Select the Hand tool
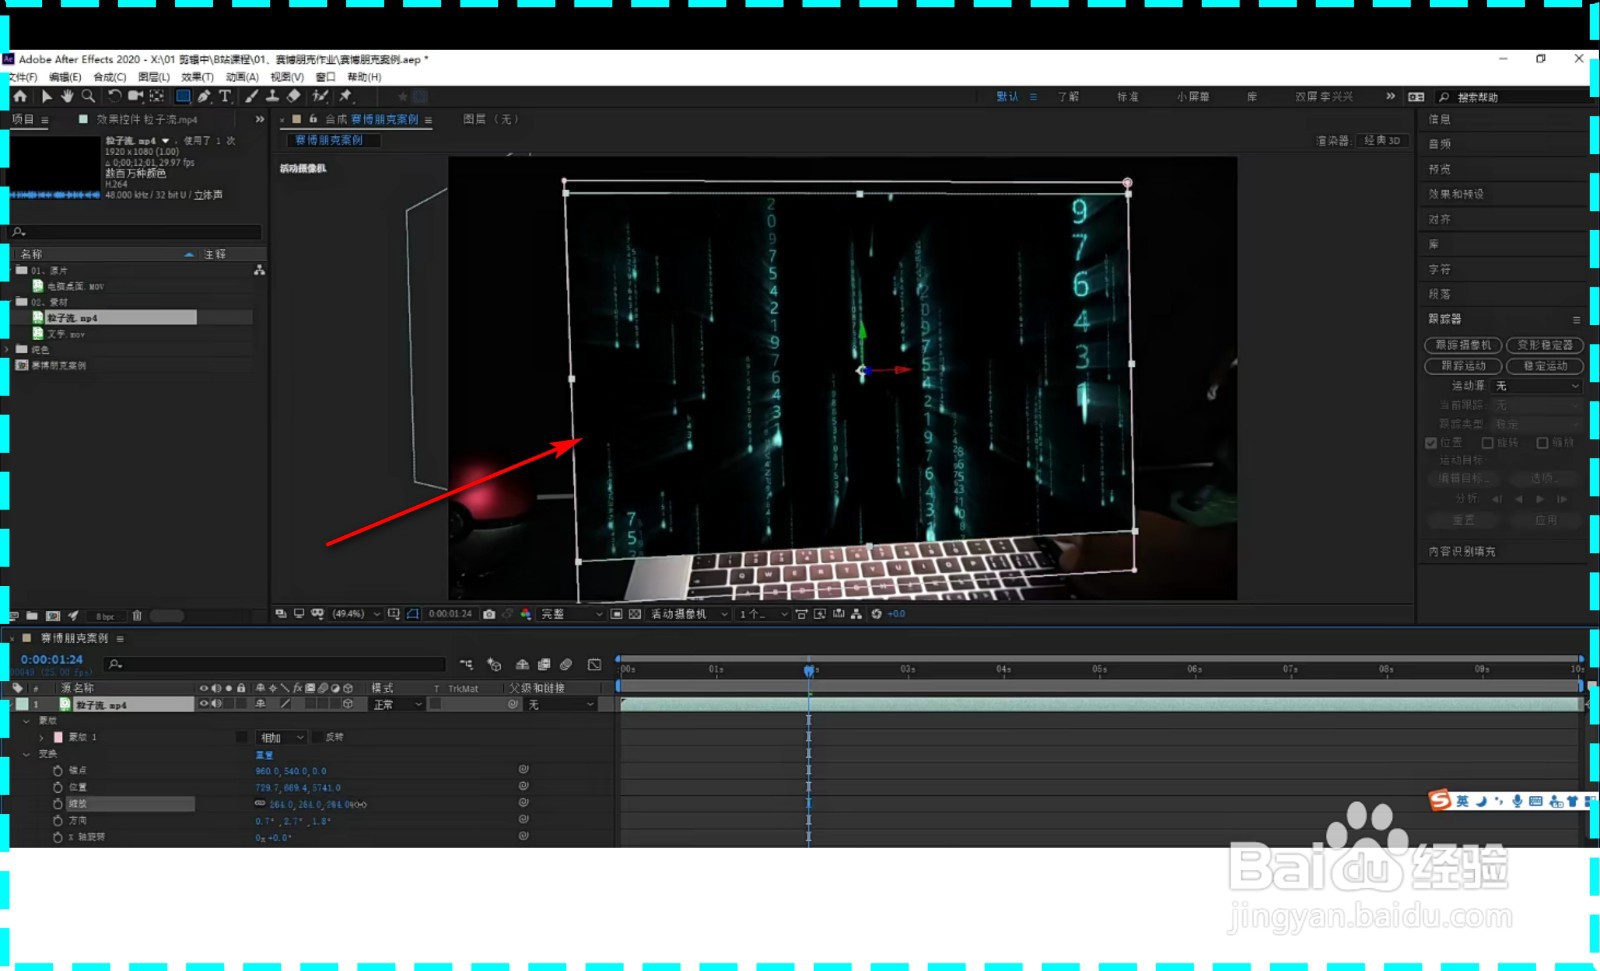 pyautogui.click(x=67, y=96)
